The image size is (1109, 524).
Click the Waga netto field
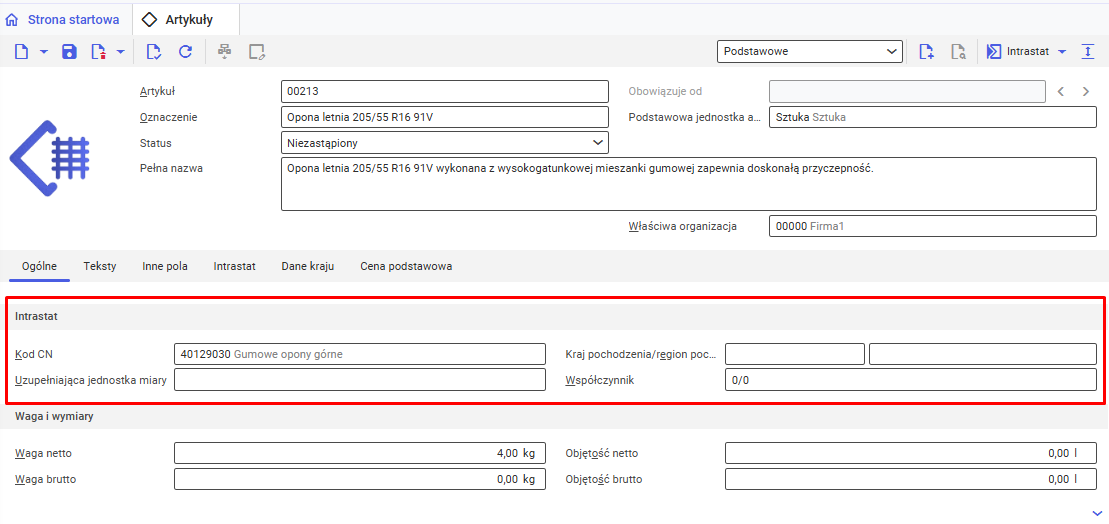[359, 453]
